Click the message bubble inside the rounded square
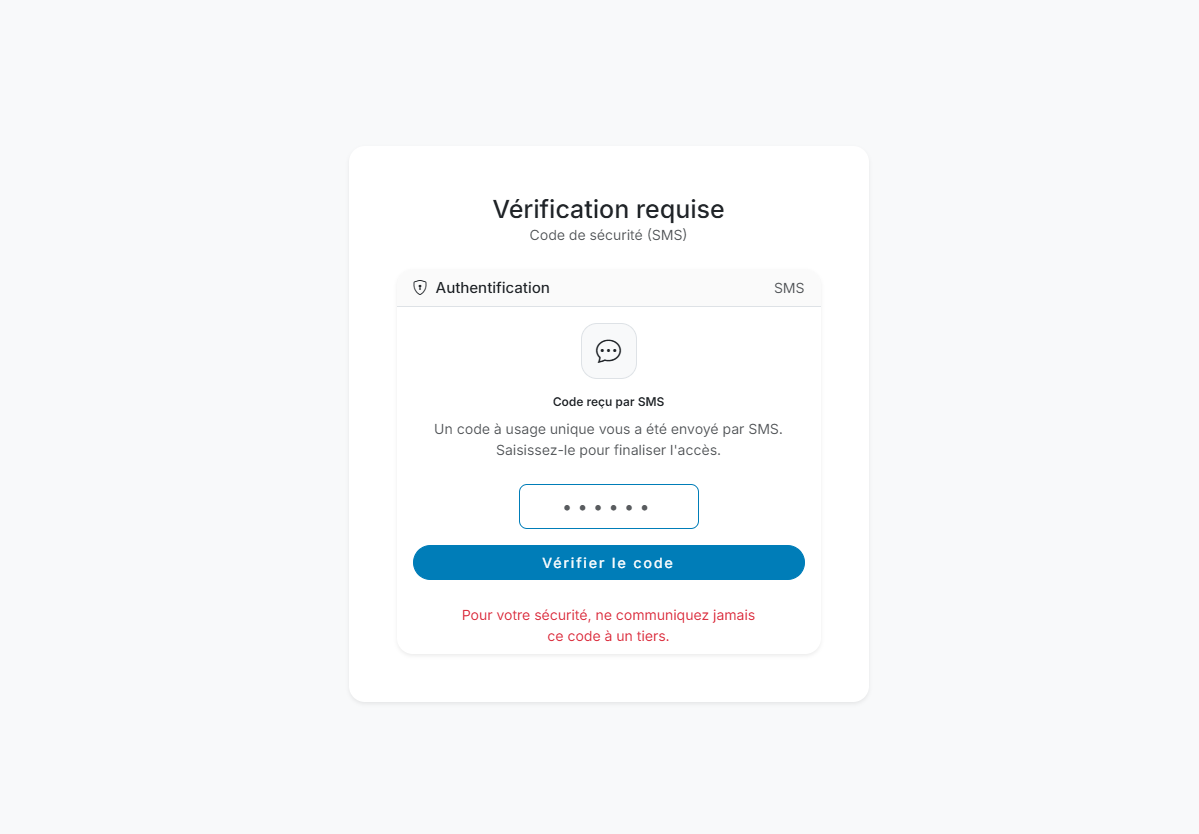The image size is (1199, 834). click(x=608, y=351)
